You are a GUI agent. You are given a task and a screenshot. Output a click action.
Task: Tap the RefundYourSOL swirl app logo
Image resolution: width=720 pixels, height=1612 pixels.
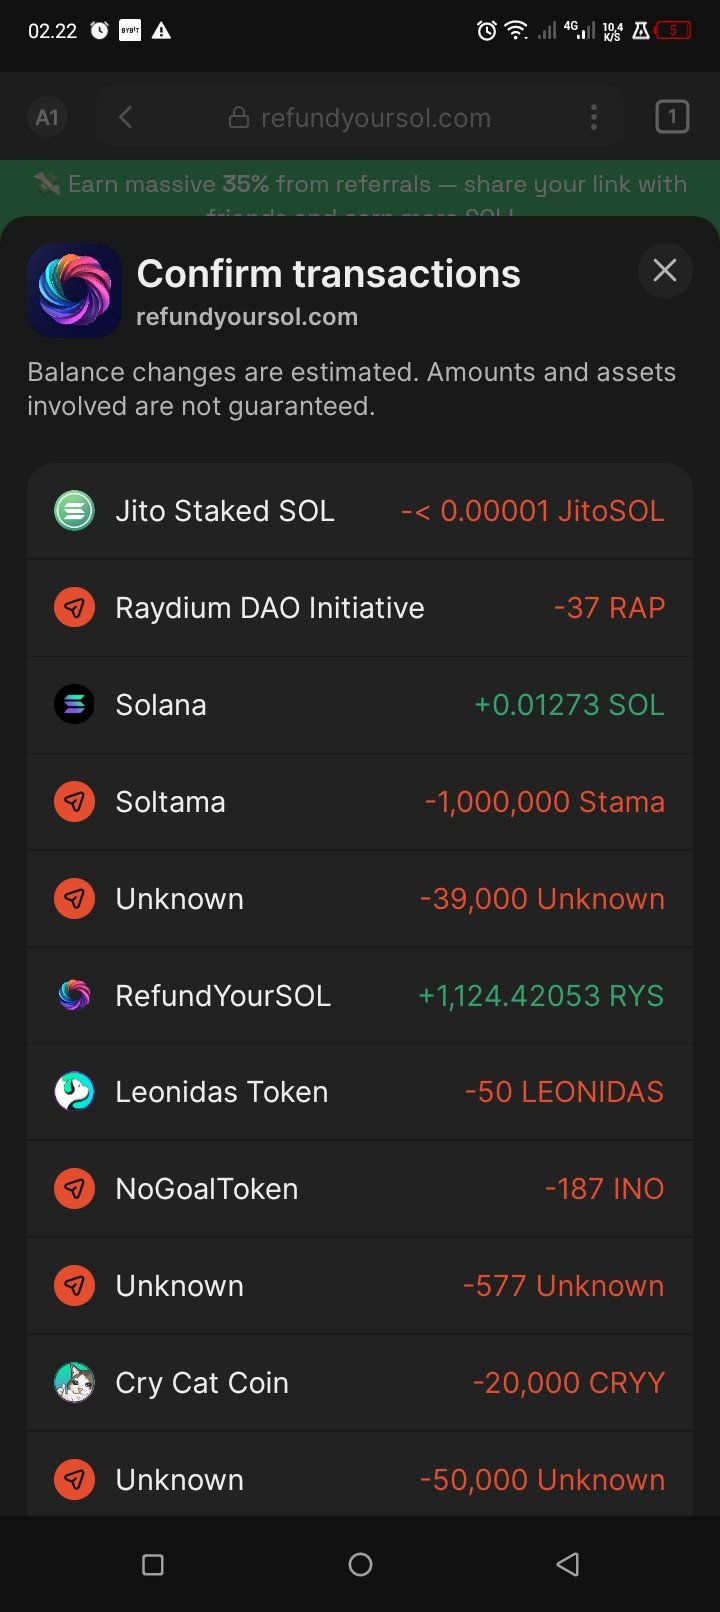coord(75,291)
